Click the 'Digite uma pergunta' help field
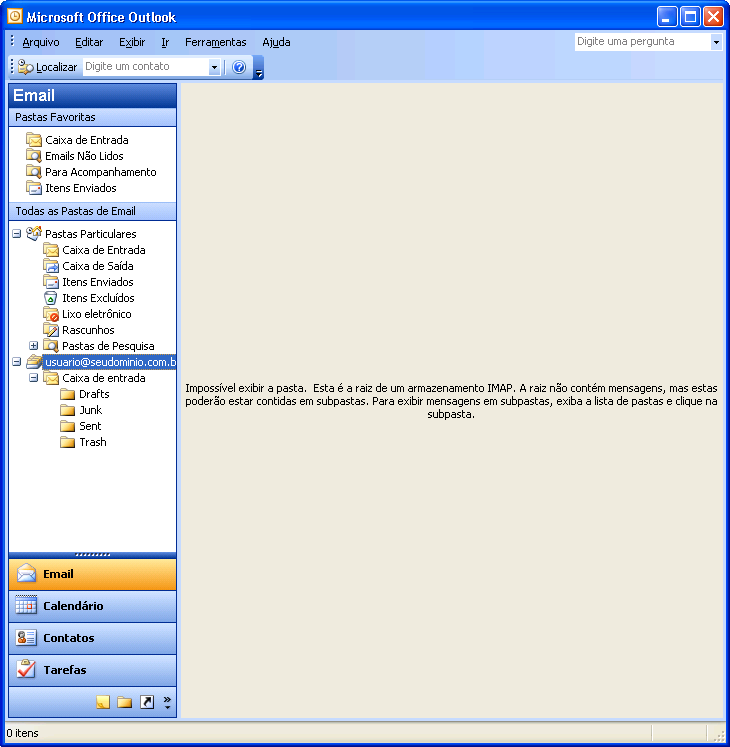The image size is (730, 747). (642, 42)
